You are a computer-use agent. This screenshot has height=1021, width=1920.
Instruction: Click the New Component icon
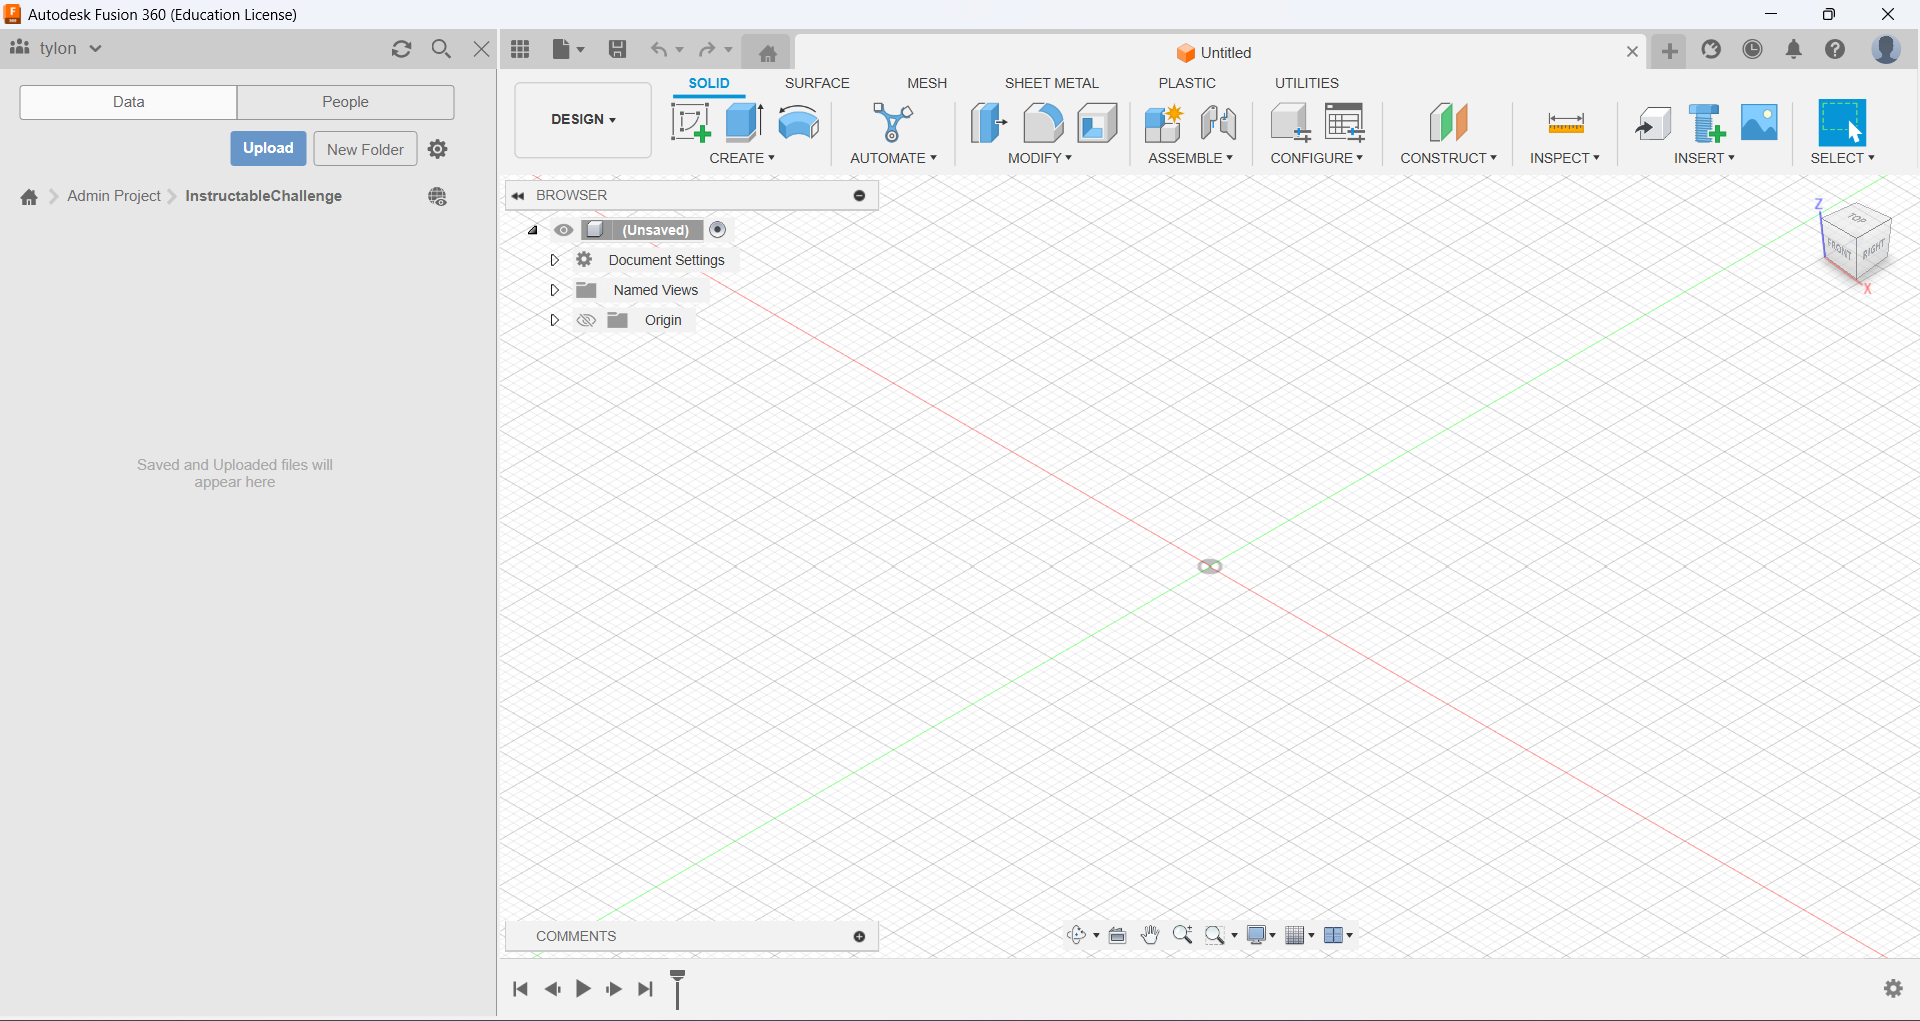pos(1164,122)
